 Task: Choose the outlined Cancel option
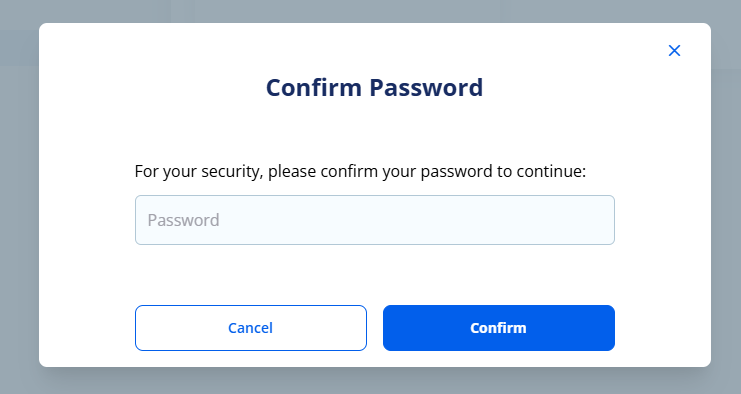pos(251,328)
